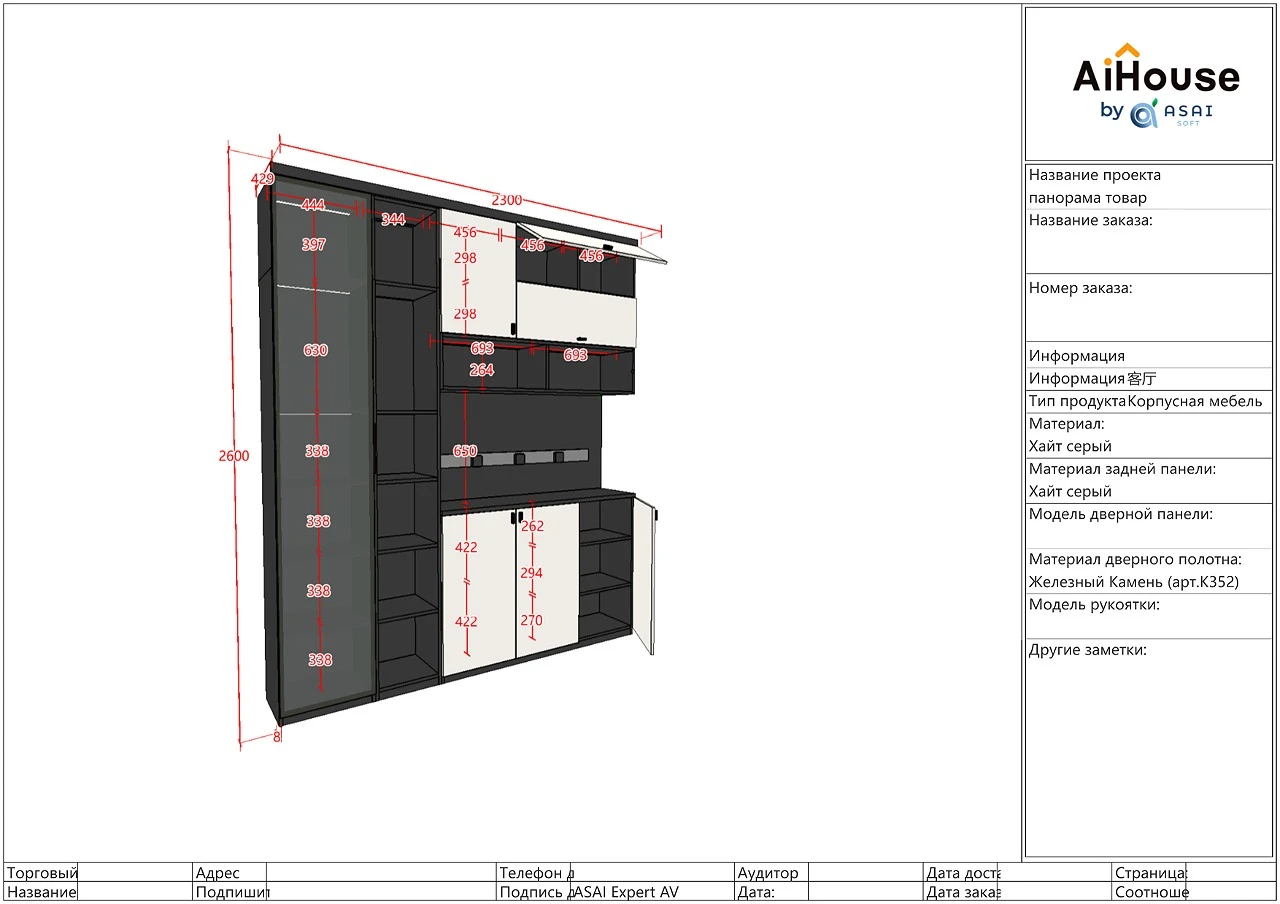
Task: Click the Железный Камень (арт.K352) material value
Action: point(1133,582)
